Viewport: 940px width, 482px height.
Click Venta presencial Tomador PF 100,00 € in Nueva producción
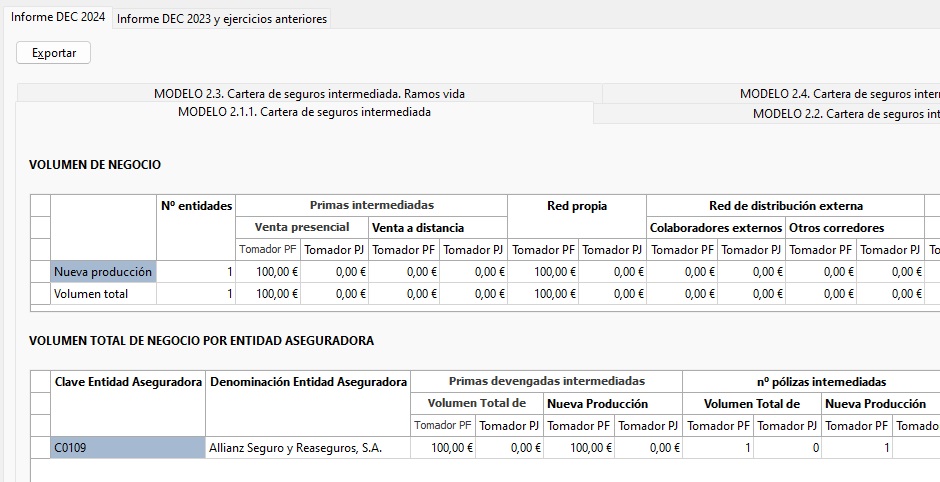coord(268,272)
